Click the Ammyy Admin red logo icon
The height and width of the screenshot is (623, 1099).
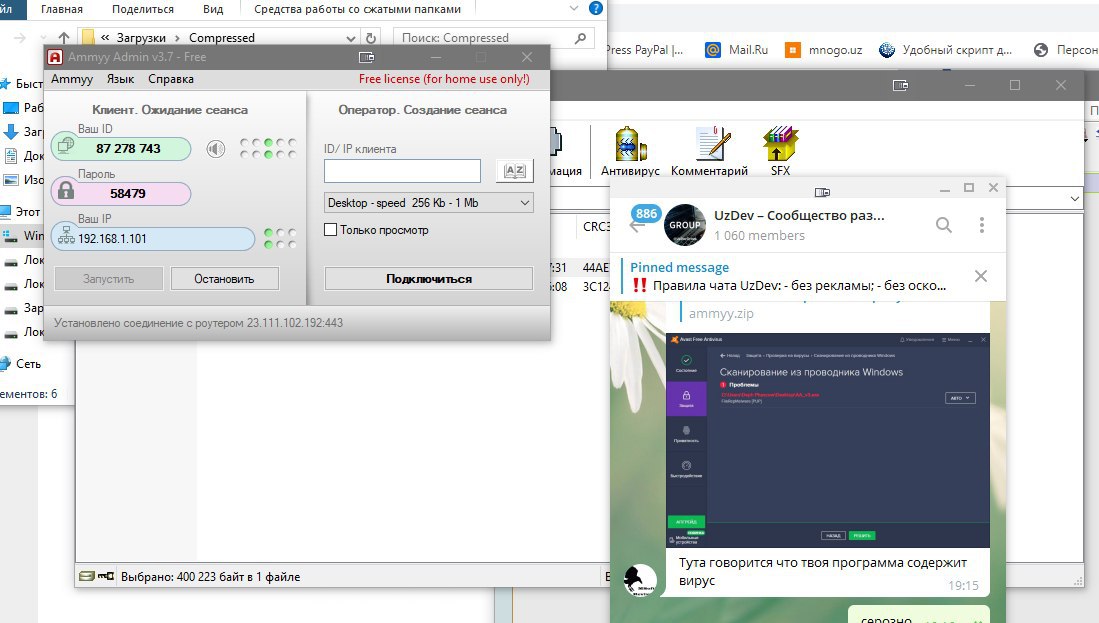[55, 57]
